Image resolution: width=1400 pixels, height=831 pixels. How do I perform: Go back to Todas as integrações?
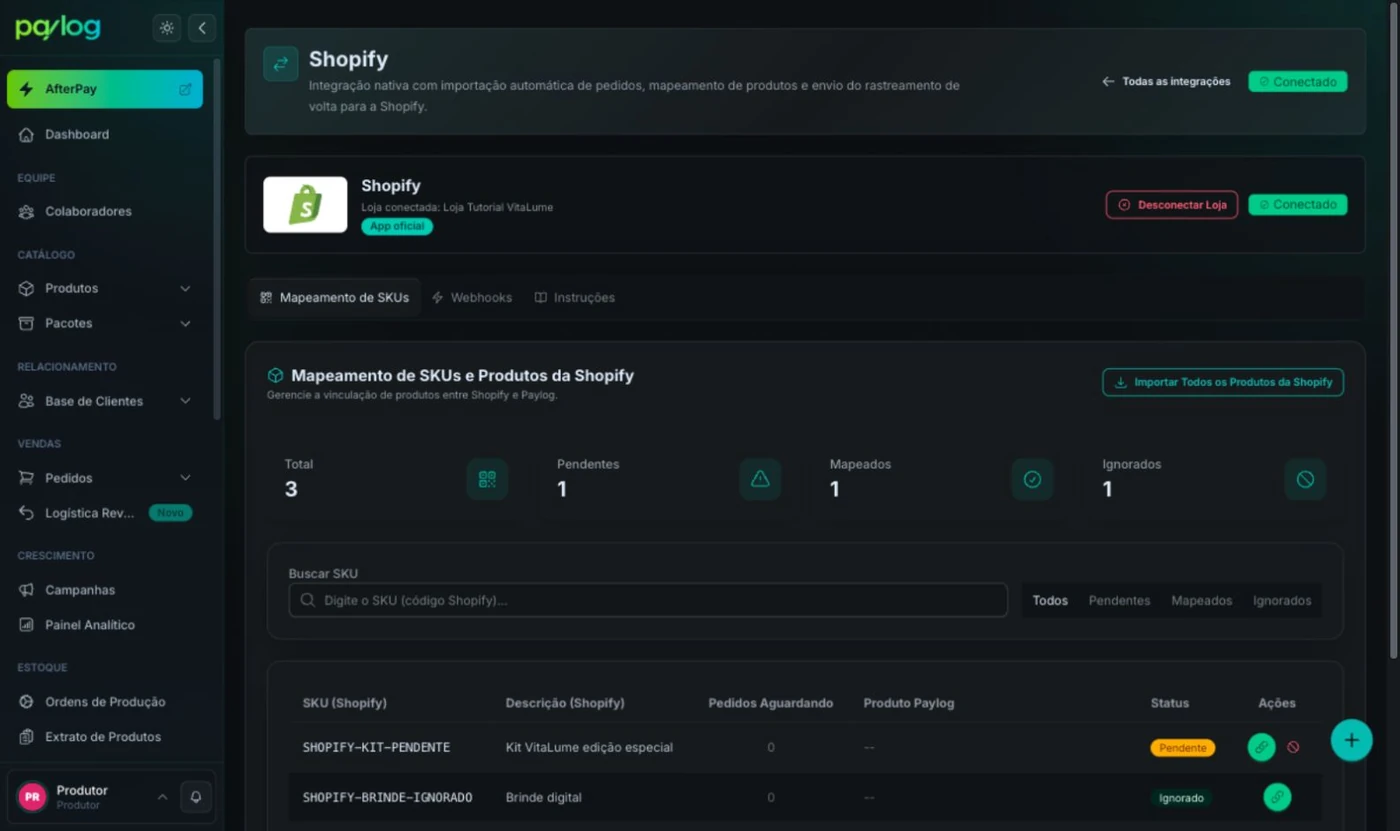(1166, 81)
